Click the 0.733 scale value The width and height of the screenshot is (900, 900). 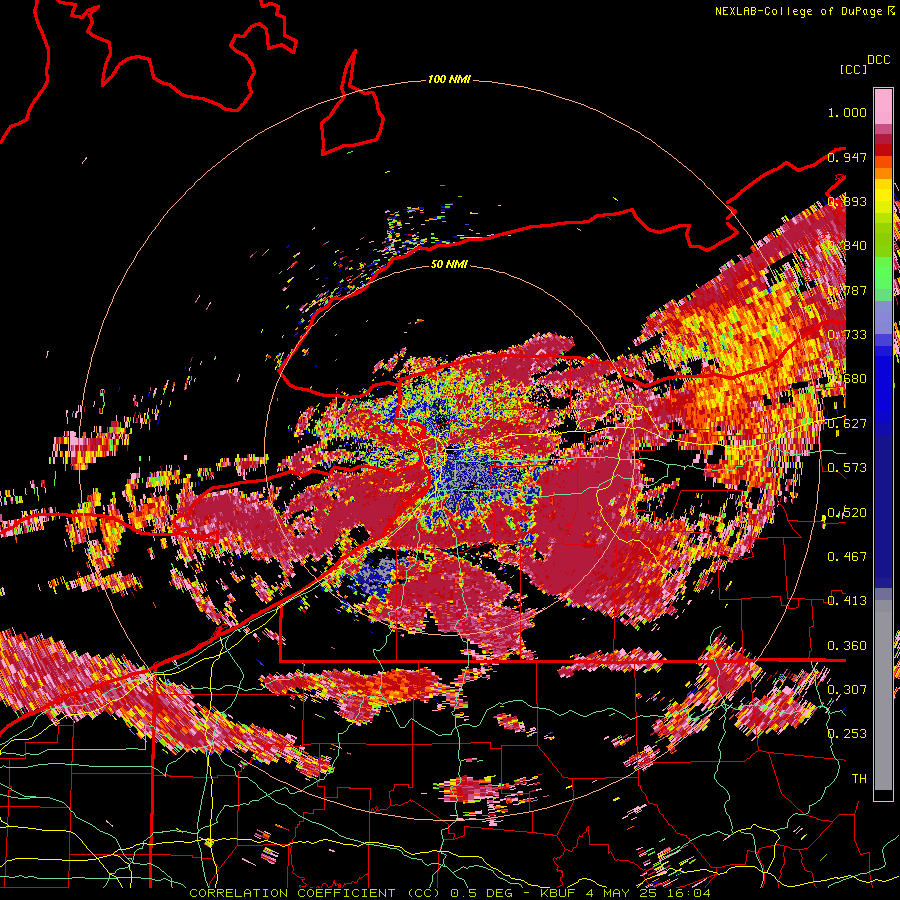847,335
